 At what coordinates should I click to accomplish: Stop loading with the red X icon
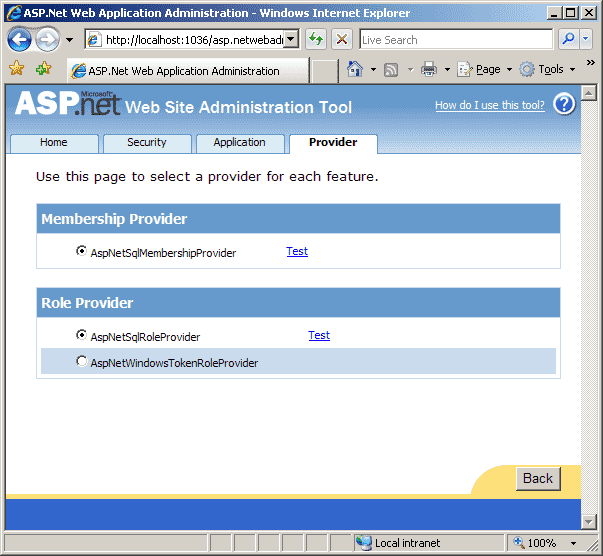pyautogui.click(x=341, y=39)
